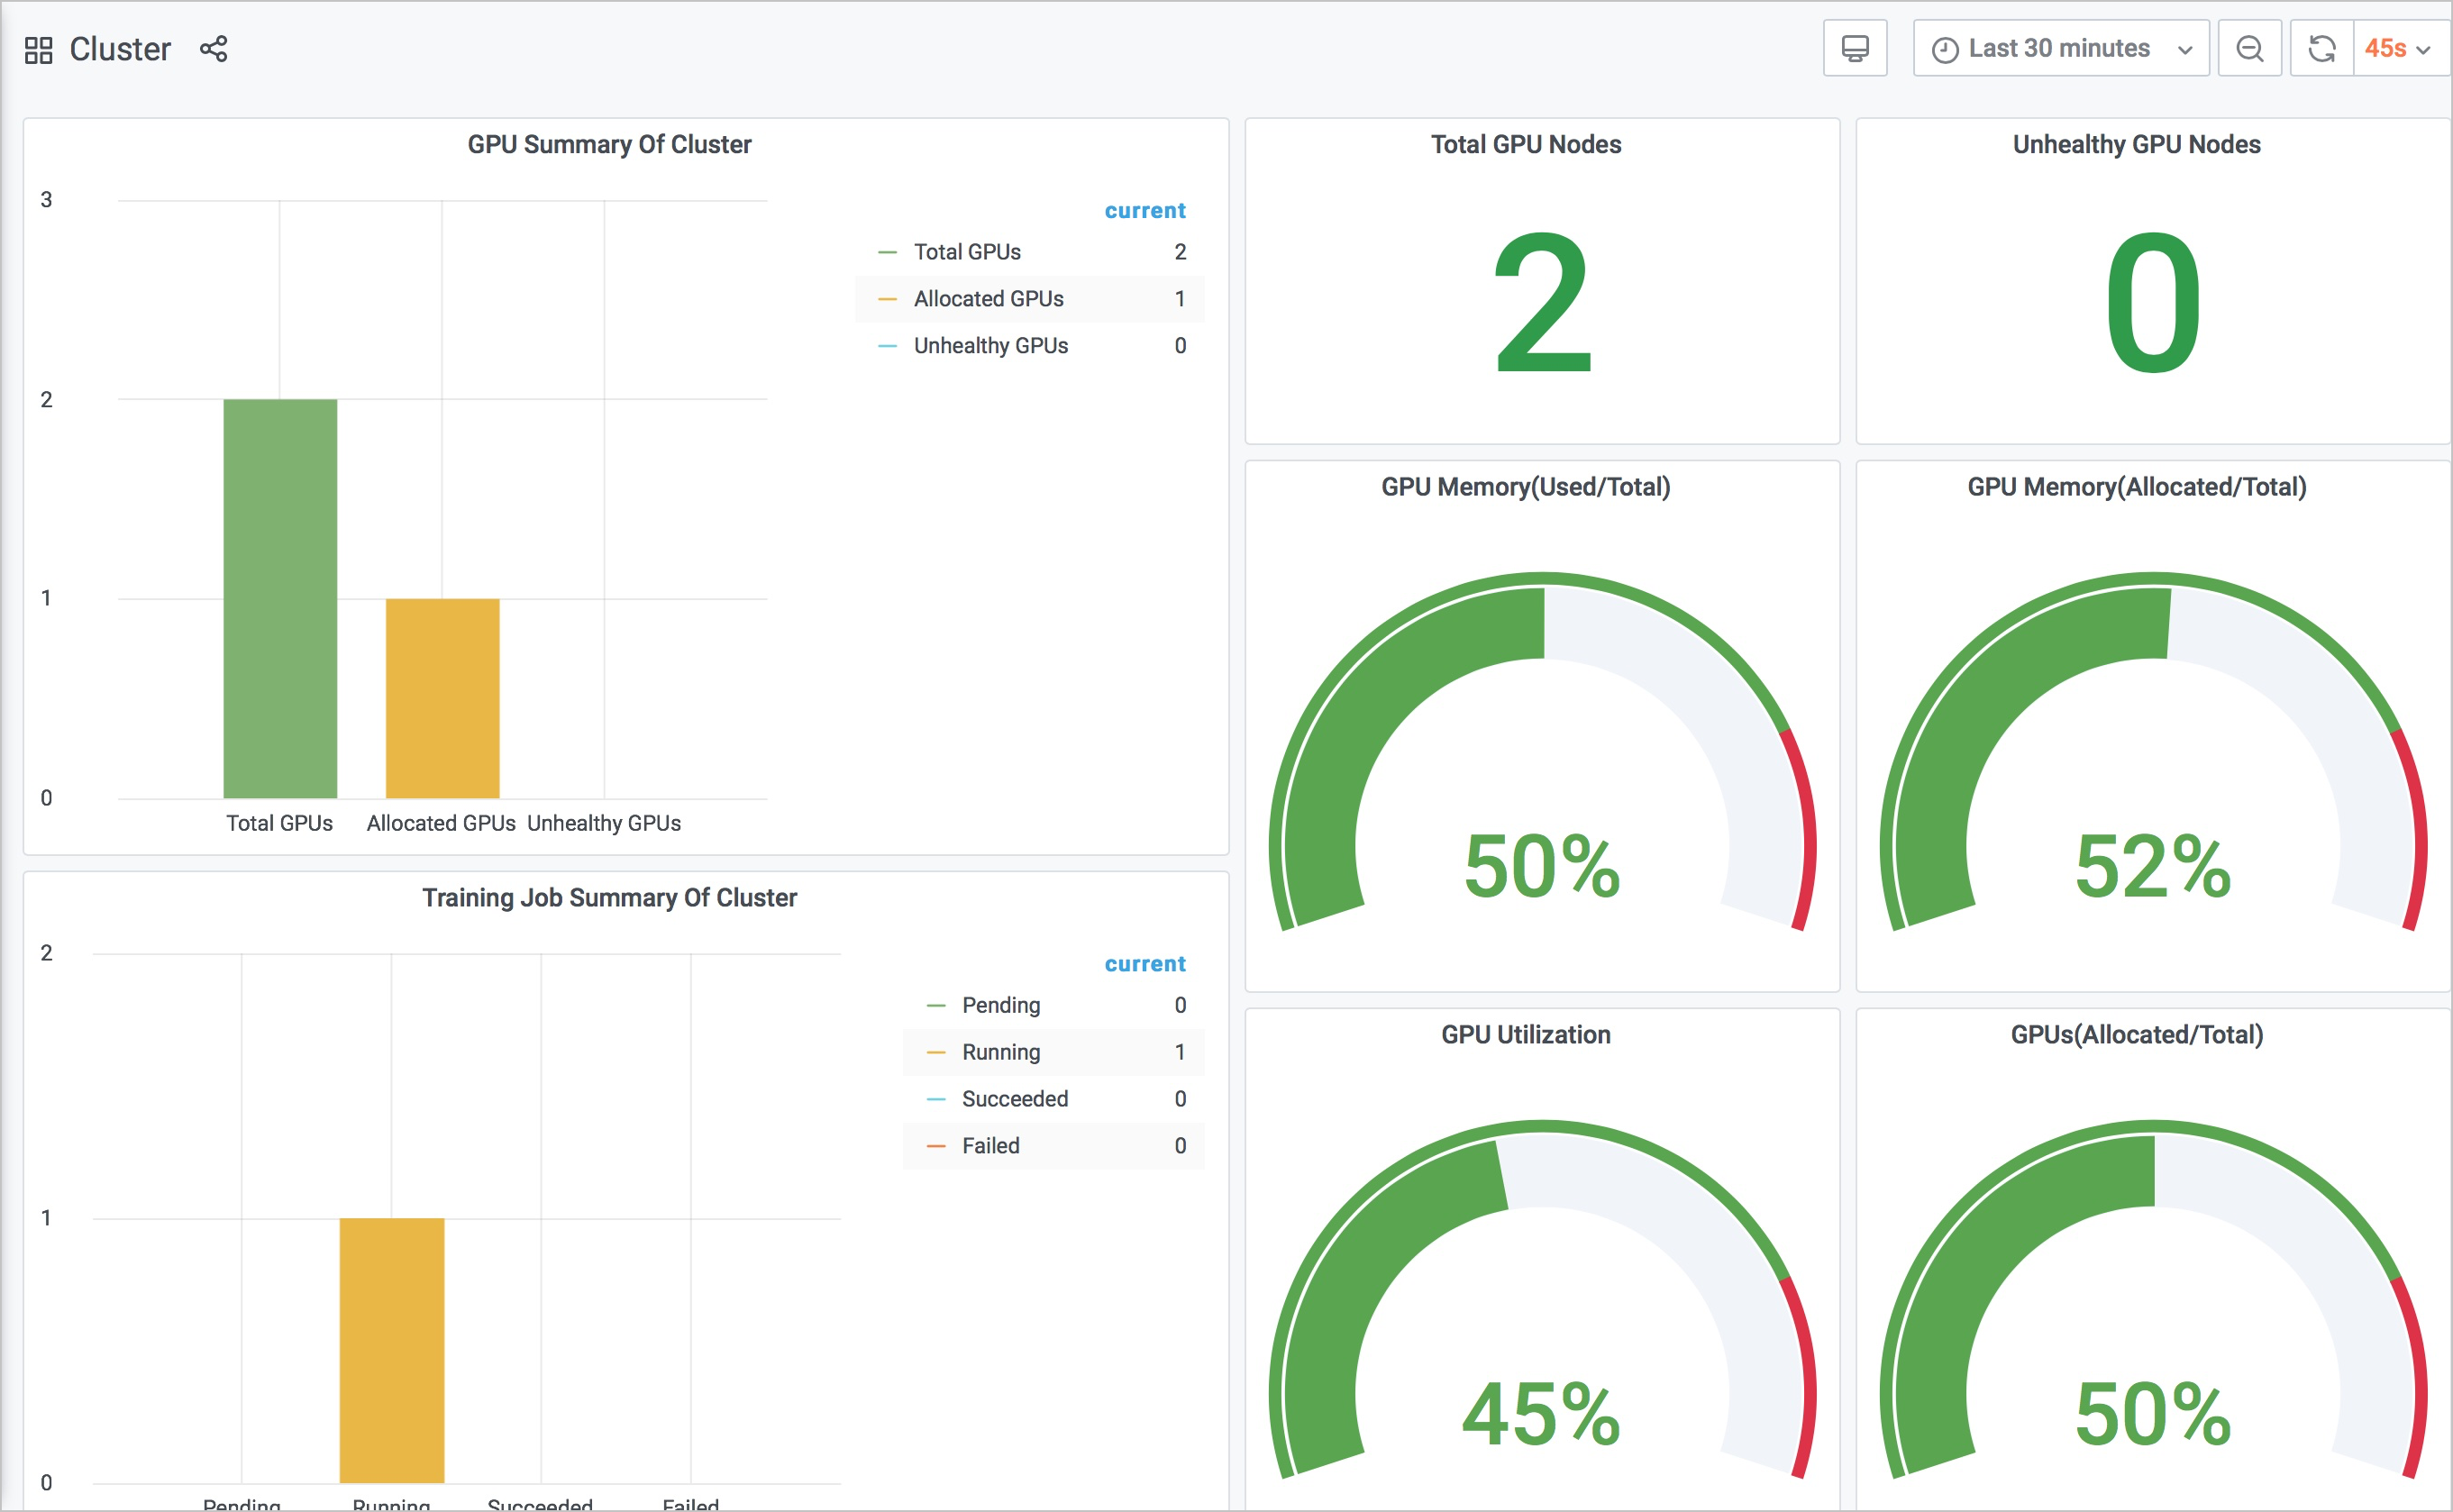This screenshot has width=2453, height=1512.
Task: Open the Cluster dashboard title dropdown
Action: pyautogui.click(x=120, y=49)
